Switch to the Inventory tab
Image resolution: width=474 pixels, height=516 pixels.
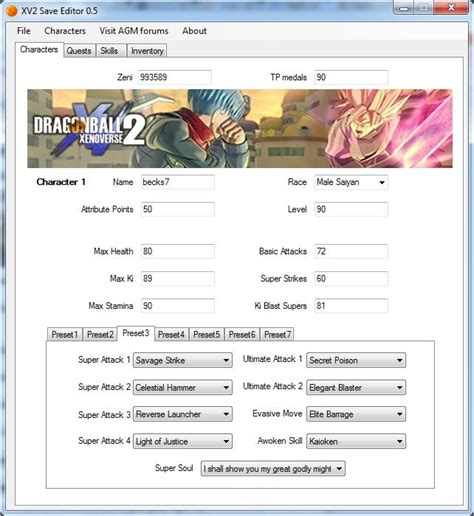click(147, 51)
